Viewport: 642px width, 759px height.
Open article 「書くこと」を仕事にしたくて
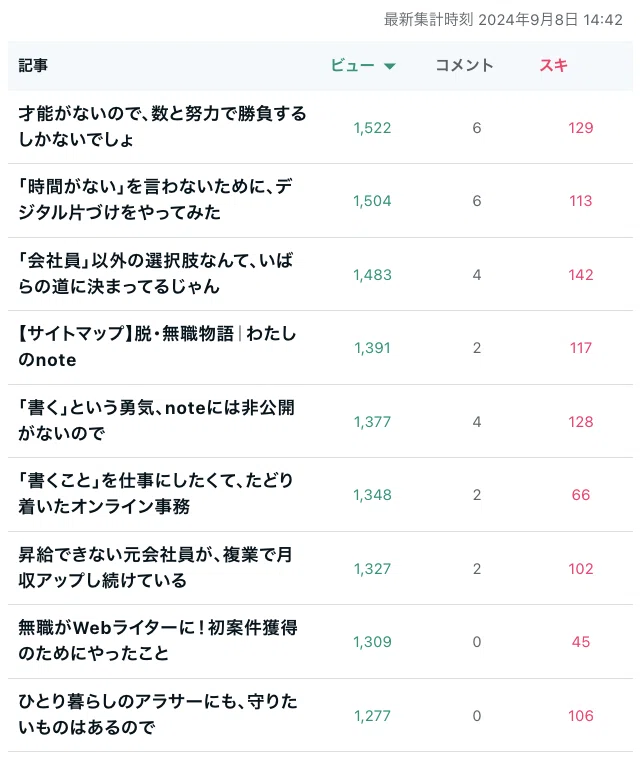(x=156, y=494)
